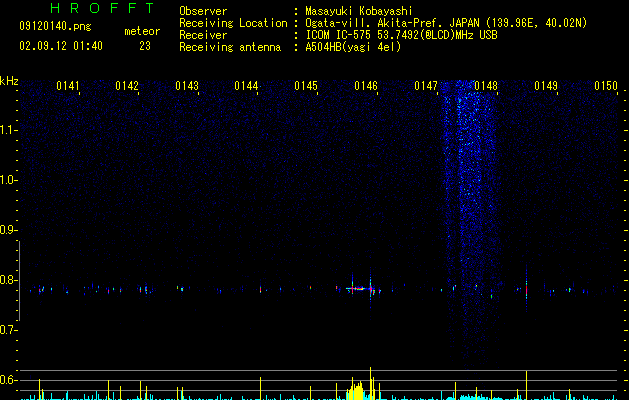Click the 0146 time marker

366,86
